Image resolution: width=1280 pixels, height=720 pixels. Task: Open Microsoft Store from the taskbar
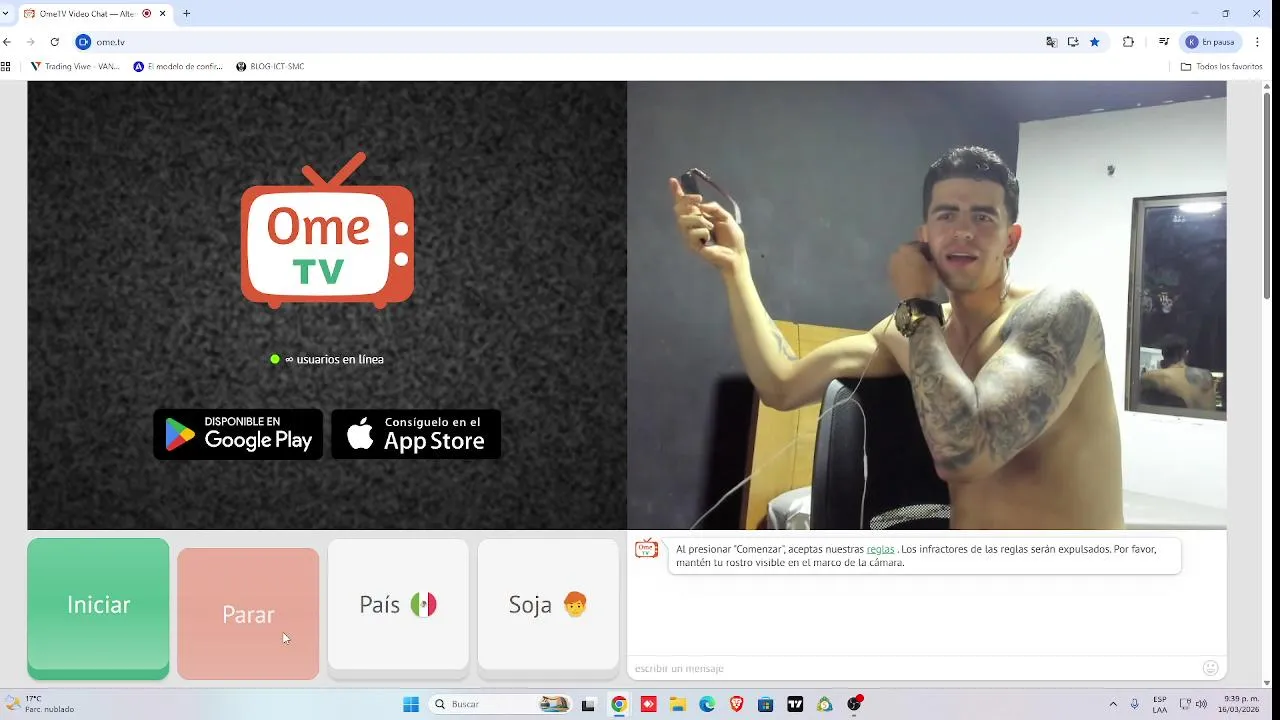[765, 704]
